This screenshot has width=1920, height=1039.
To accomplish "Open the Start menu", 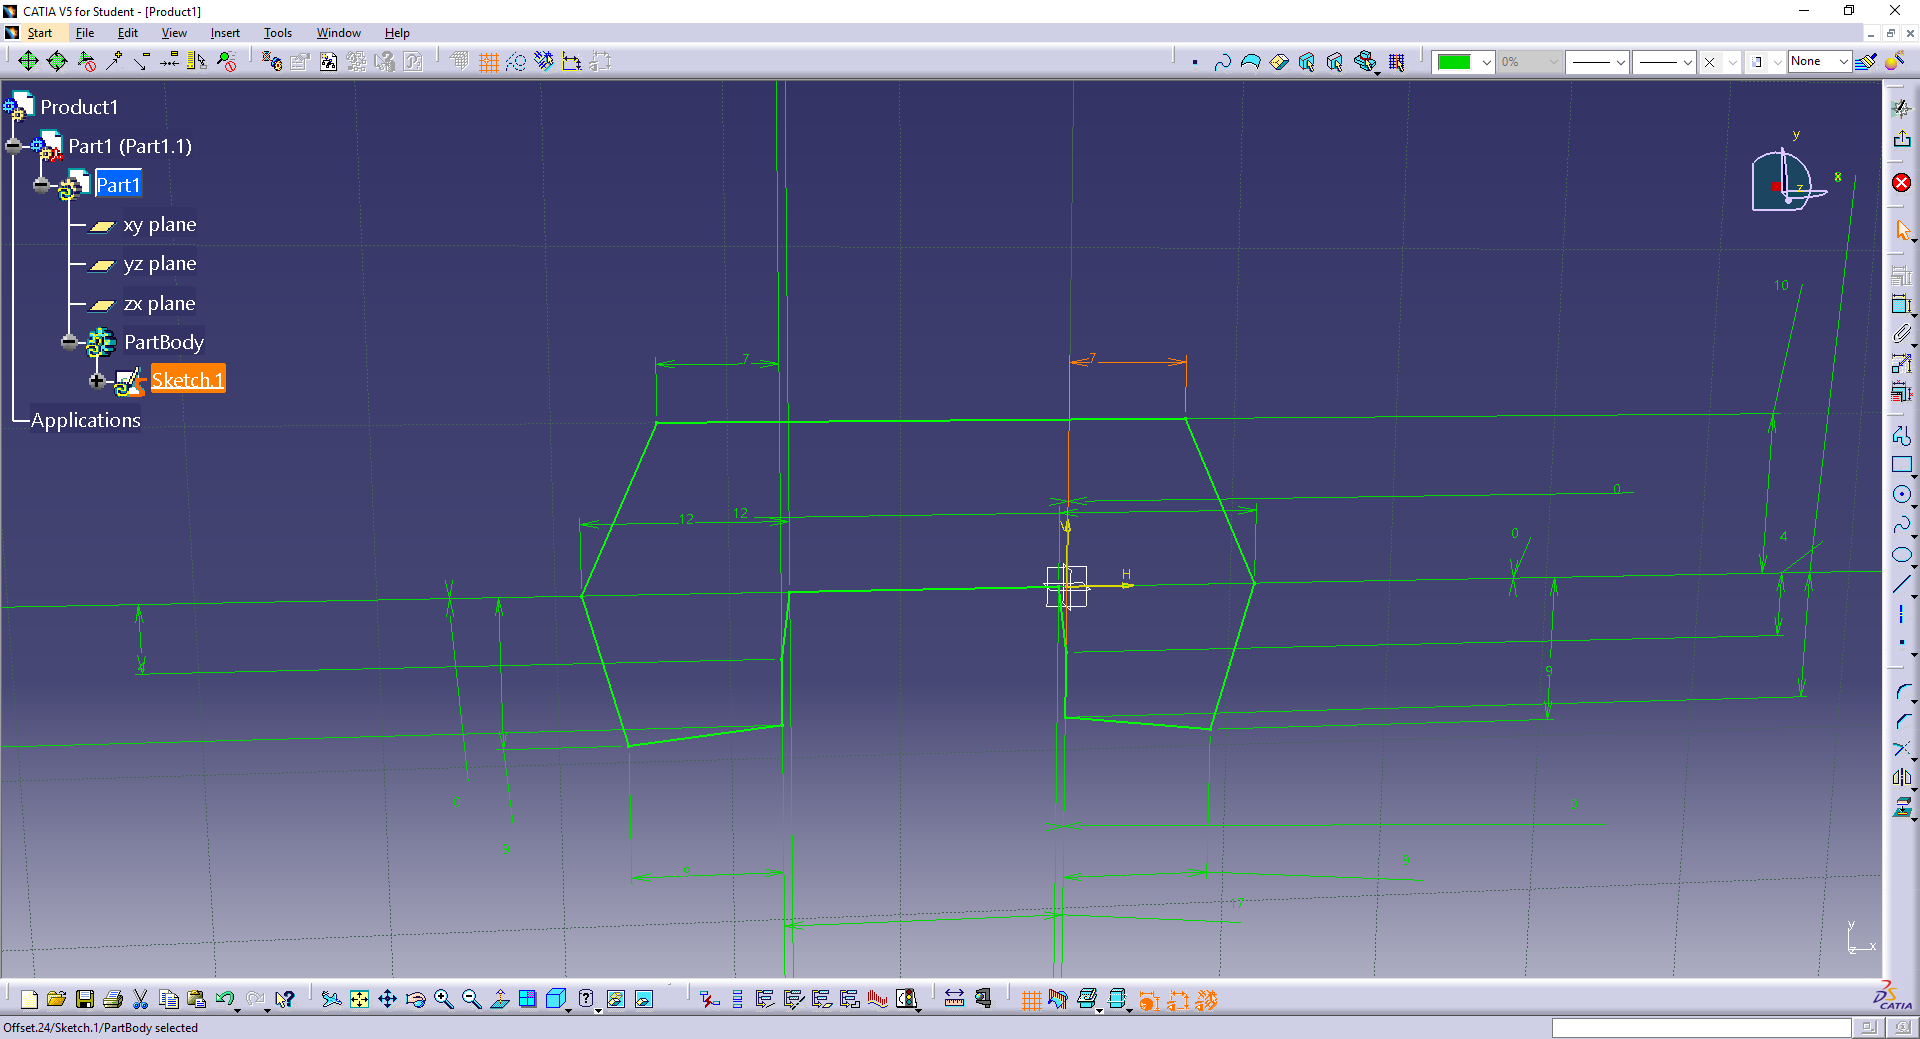I will coord(39,33).
